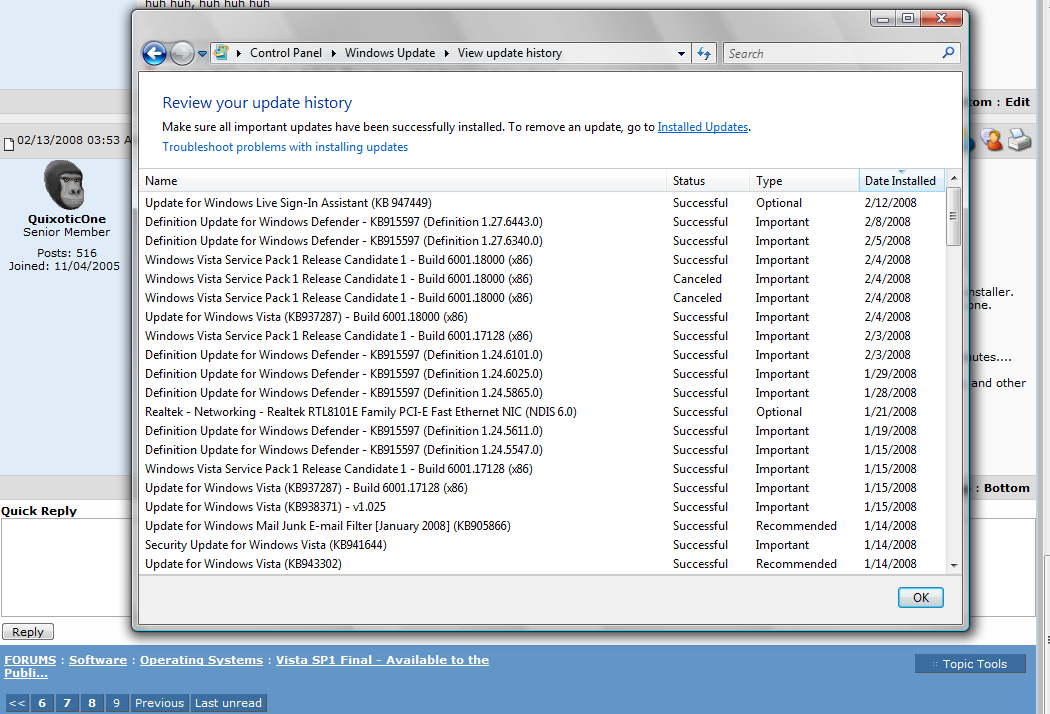The width and height of the screenshot is (1050, 714).
Task: Click the update list scroll down arrow
Action: 953,565
